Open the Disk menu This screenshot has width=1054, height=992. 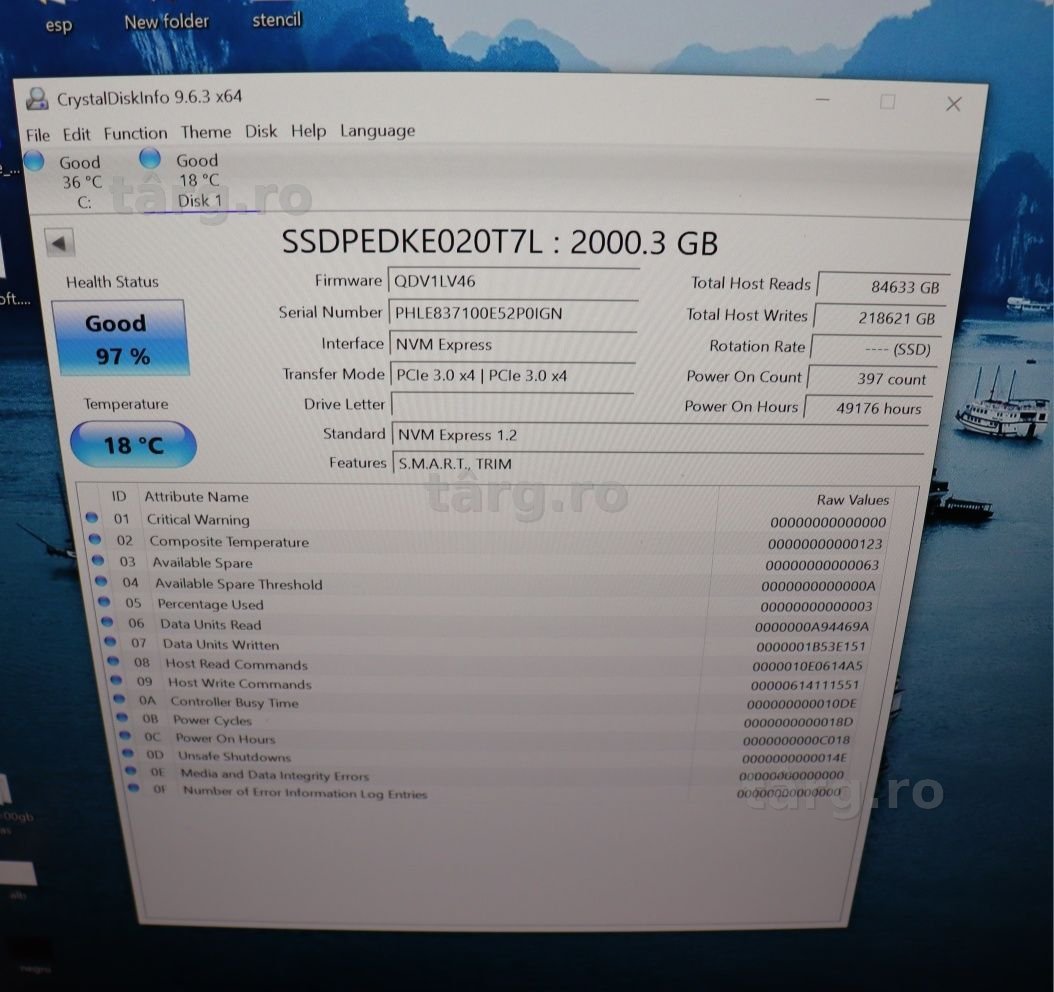click(x=261, y=131)
